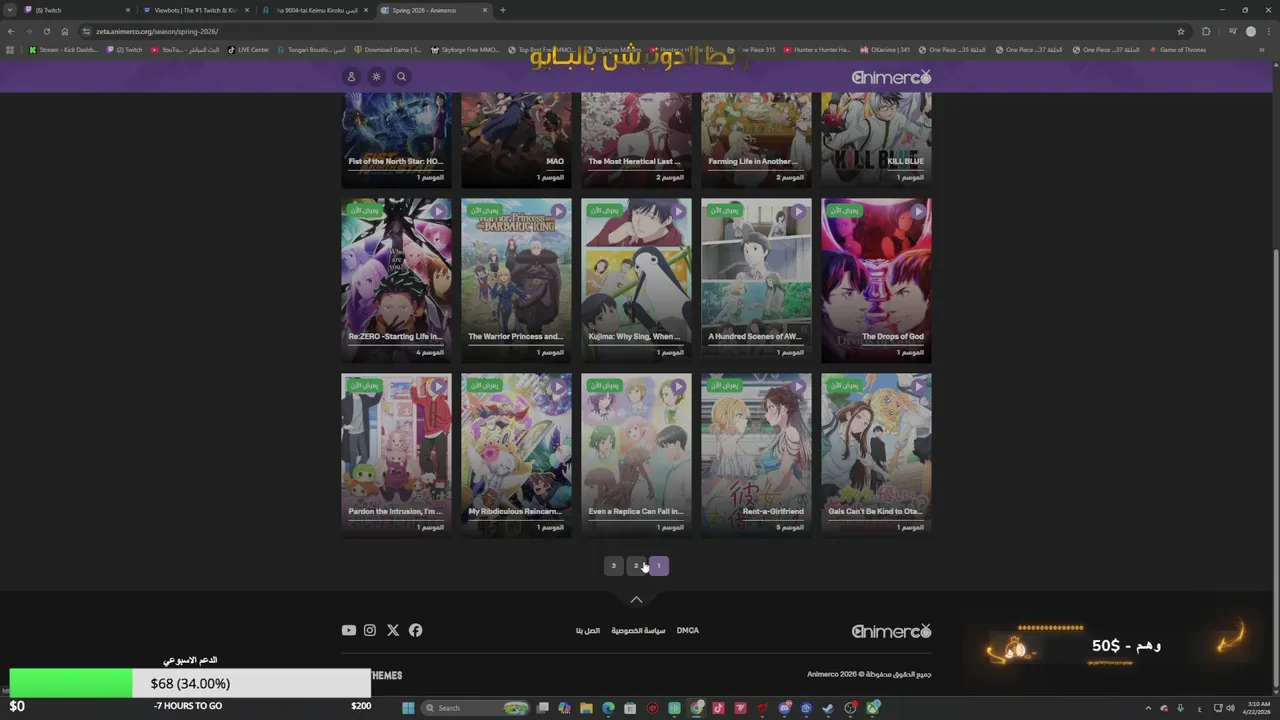
Task: Open Fist of the North Star title
Action: point(396,161)
